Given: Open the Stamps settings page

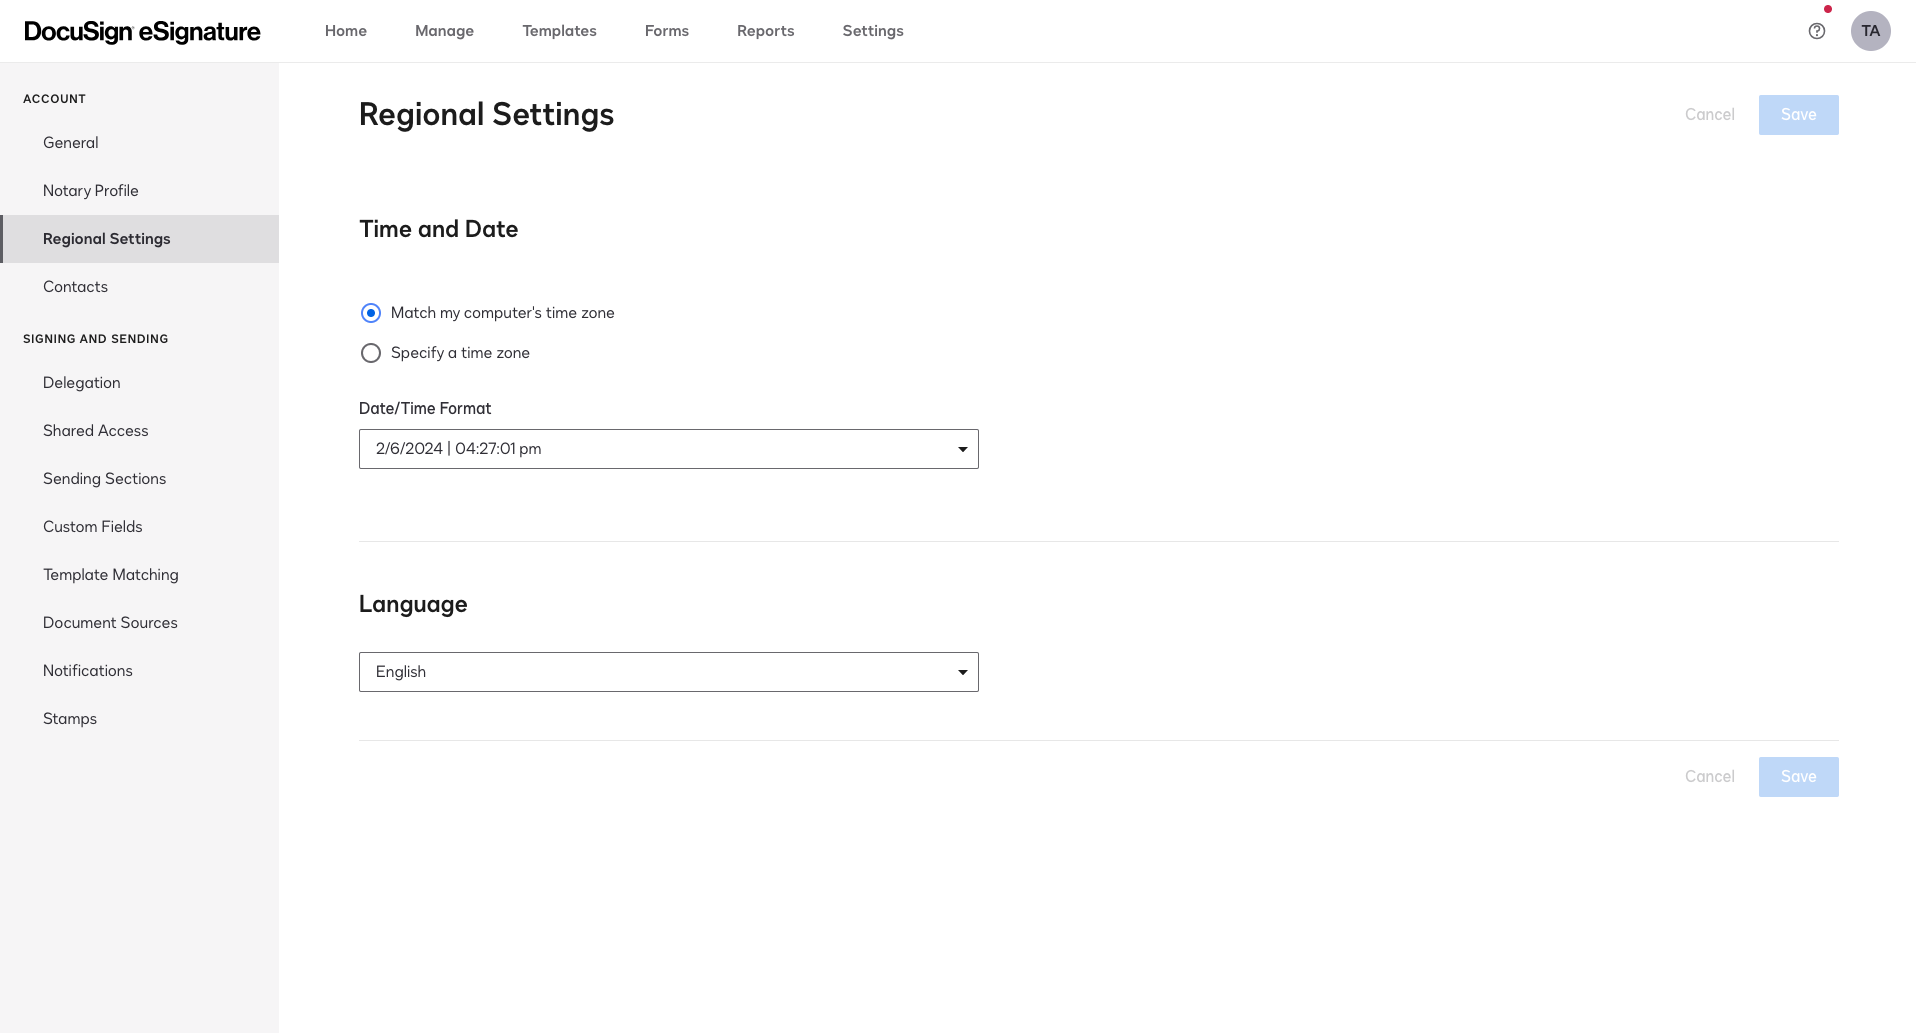Looking at the screenshot, I should pyautogui.click(x=70, y=719).
